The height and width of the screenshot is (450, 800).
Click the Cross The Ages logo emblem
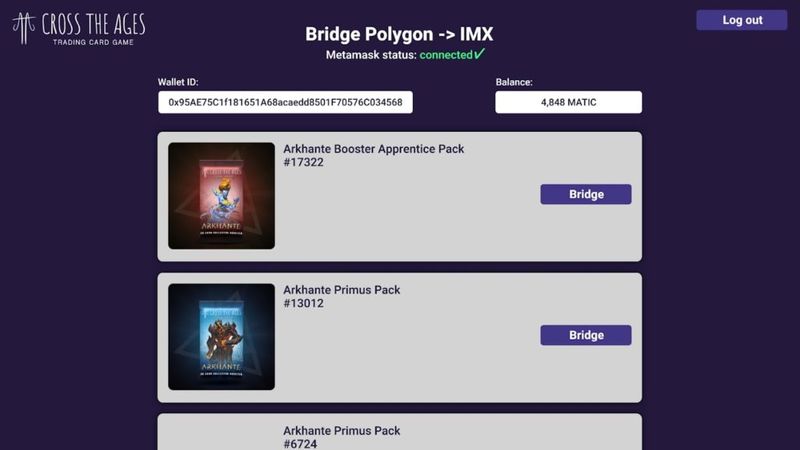pos(24,27)
